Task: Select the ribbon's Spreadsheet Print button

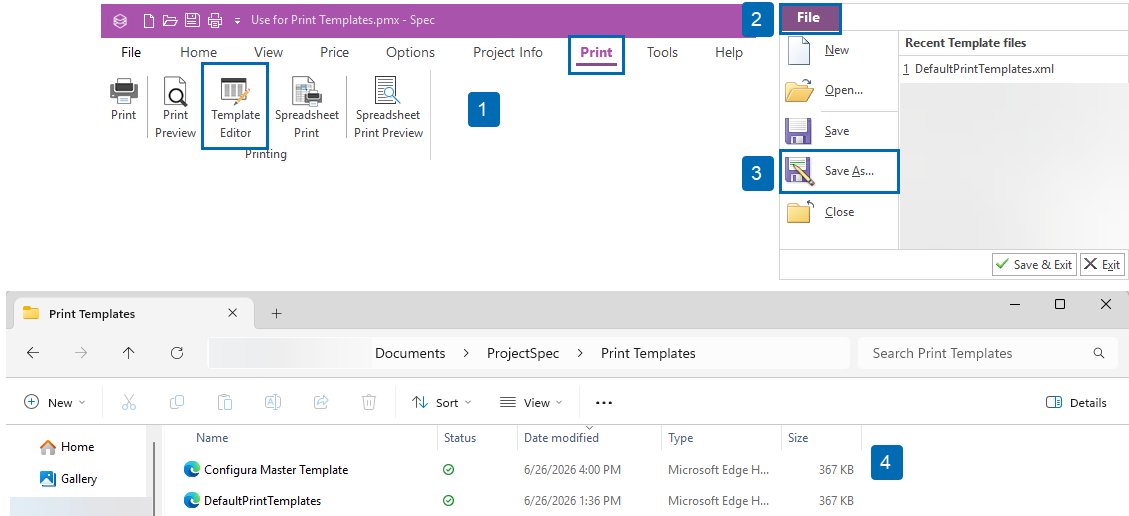Action: [307, 107]
